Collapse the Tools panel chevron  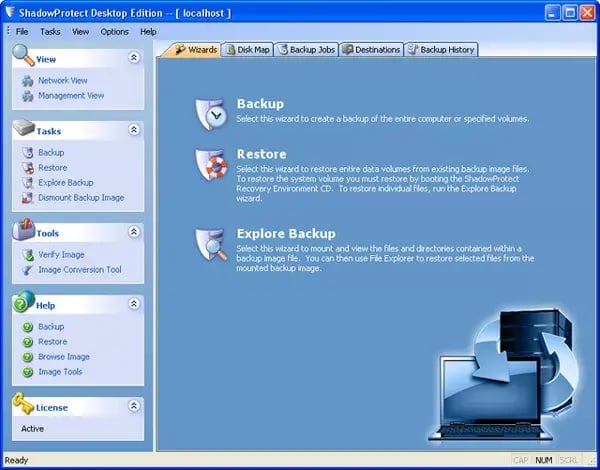tap(133, 232)
